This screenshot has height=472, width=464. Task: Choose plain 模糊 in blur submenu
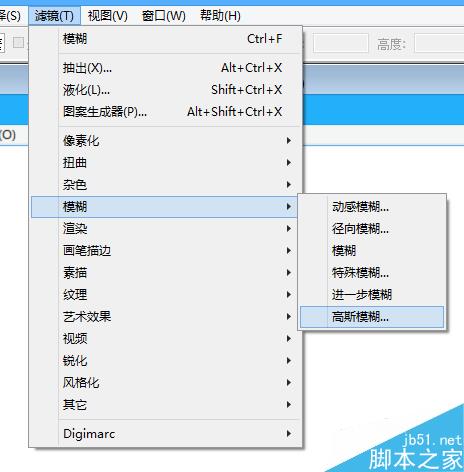[x=372, y=251]
